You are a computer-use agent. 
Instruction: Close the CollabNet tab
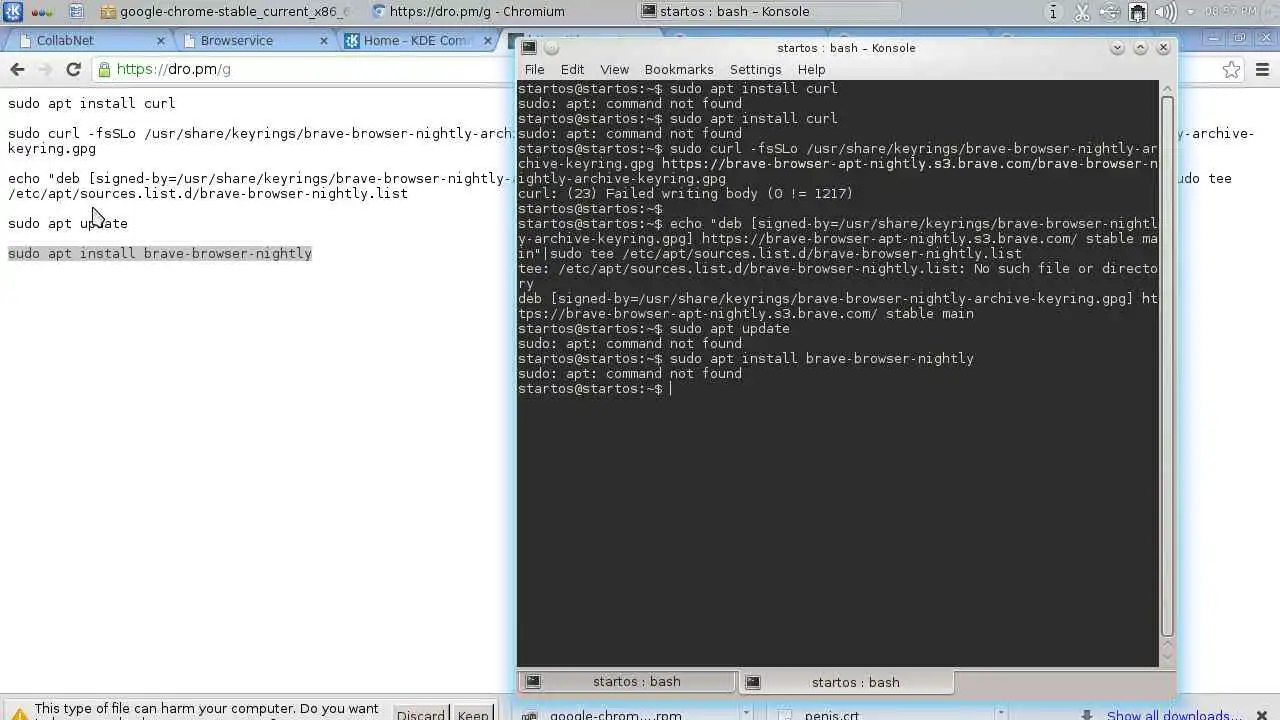click(x=161, y=40)
